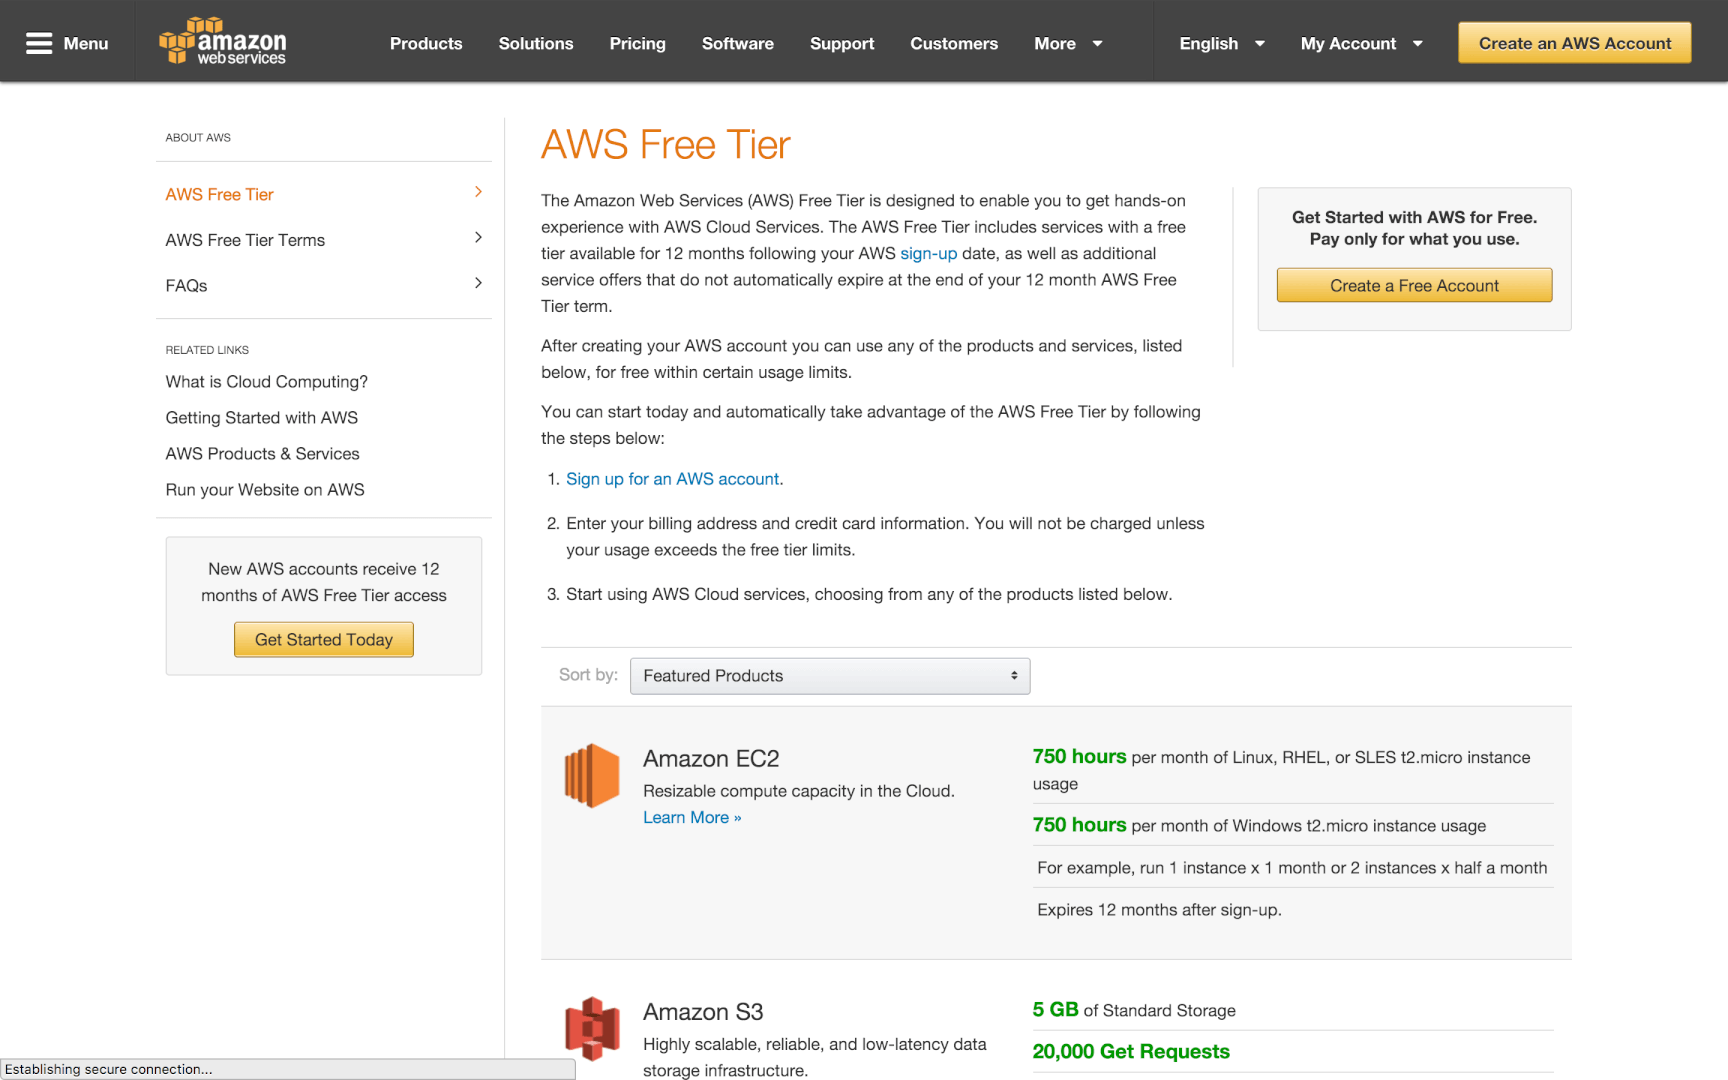
Task: Open FAQs in the sidebar
Action: pos(186,286)
